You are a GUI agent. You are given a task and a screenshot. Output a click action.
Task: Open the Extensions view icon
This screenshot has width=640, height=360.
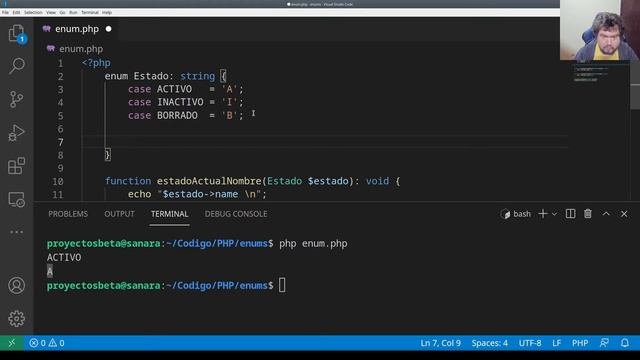click(x=16, y=166)
